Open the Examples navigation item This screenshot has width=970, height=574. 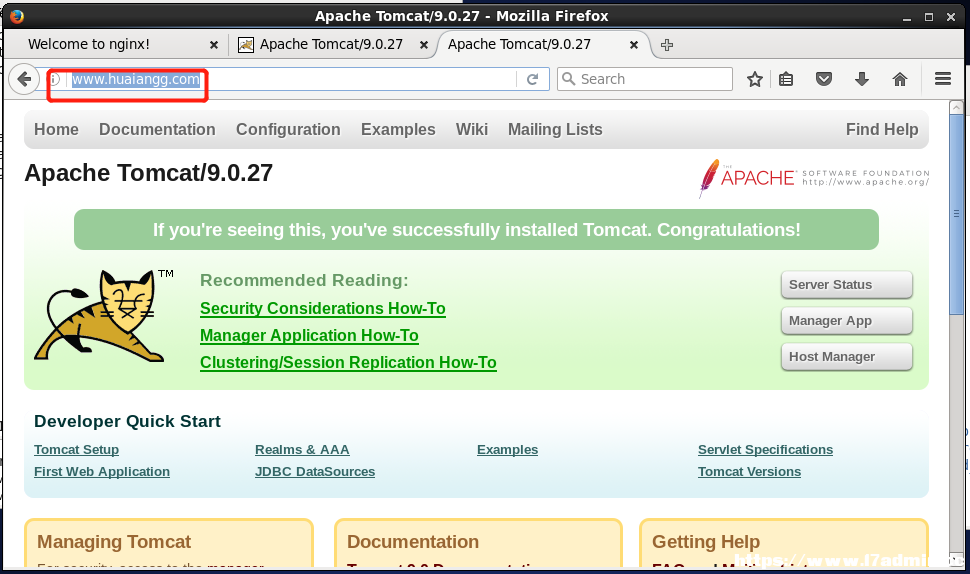point(398,129)
